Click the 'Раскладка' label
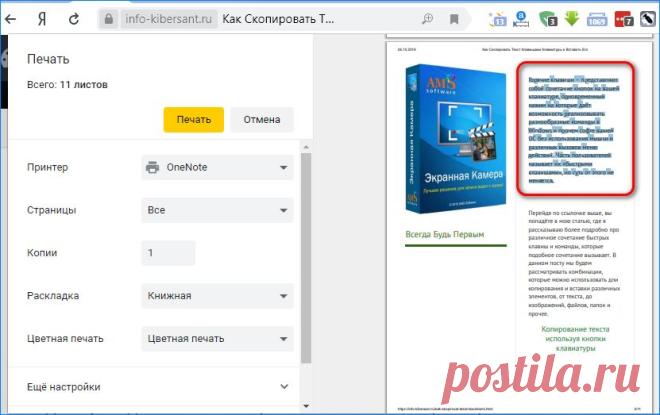Viewport: 660px width, 415px height. click(x=53, y=296)
